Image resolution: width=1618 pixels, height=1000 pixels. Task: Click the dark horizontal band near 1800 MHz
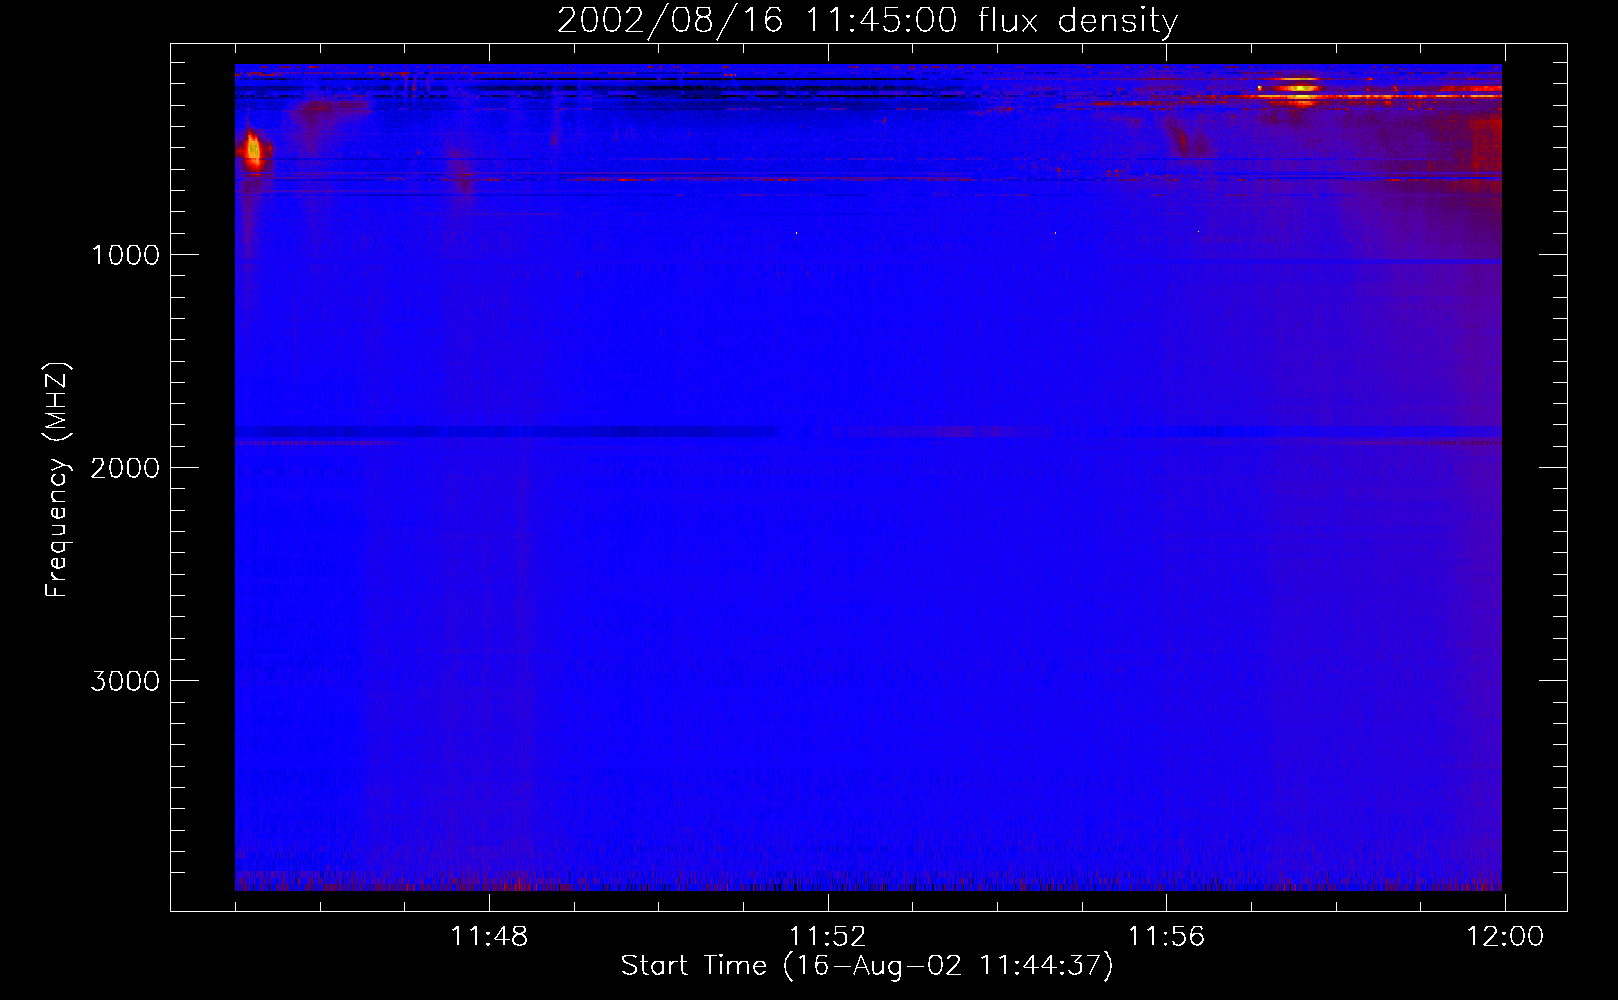507,432
